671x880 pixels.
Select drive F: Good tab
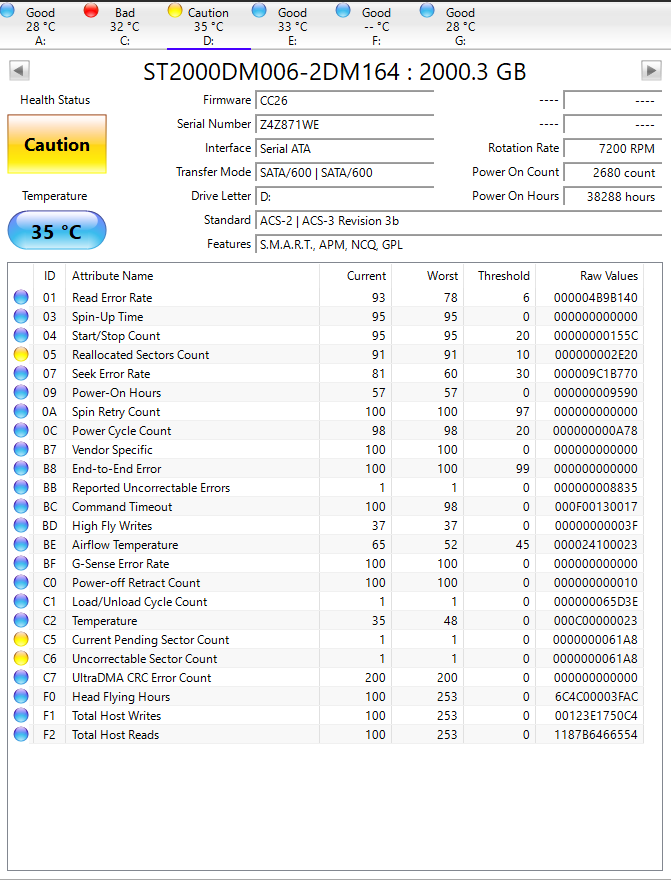(x=376, y=26)
